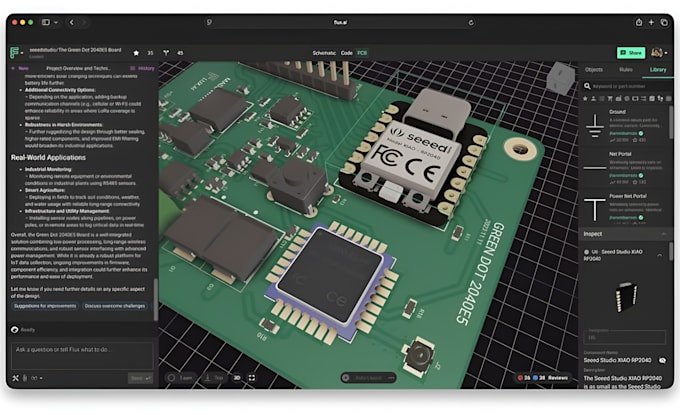Viewport: 680px width, 415px height.
Task: Open the Rules panel tab
Action: point(625,70)
